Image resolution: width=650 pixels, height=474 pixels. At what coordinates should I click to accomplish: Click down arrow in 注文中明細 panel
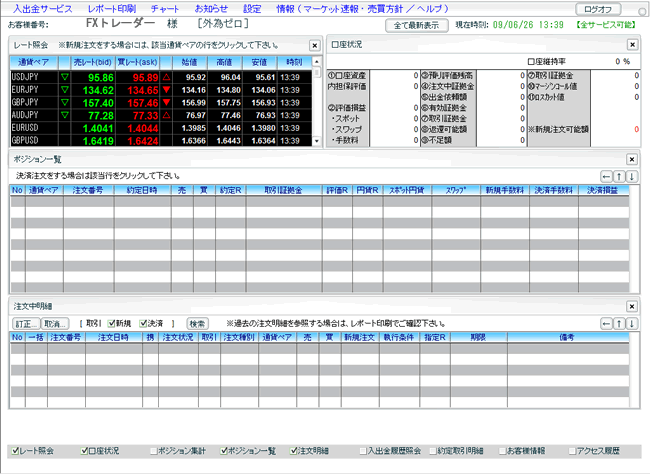[x=631, y=323]
